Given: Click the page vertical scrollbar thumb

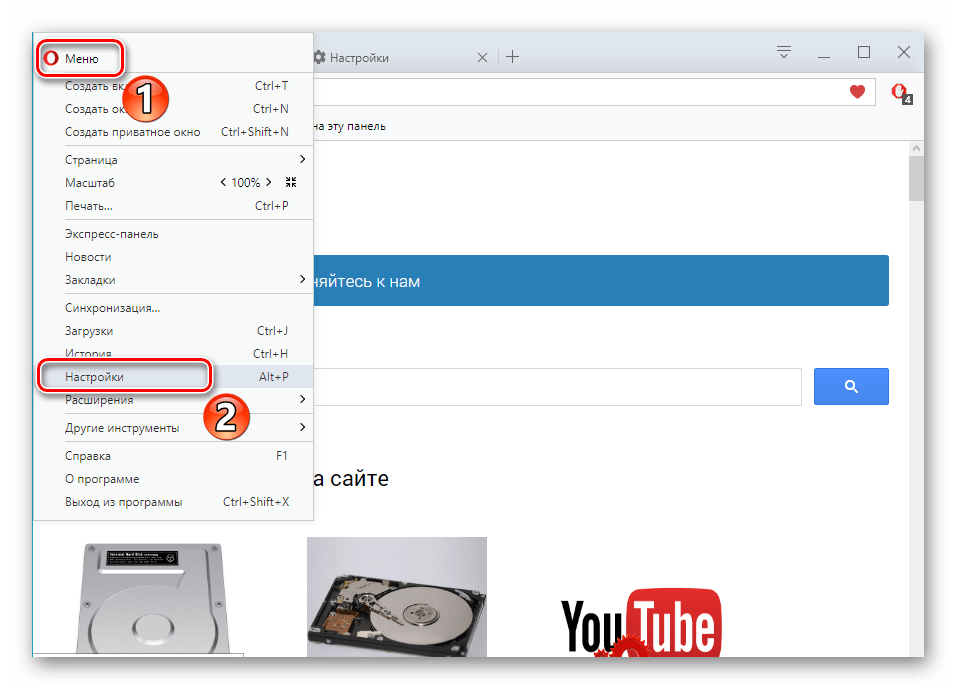Looking at the screenshot, I should tap(915, 178).
